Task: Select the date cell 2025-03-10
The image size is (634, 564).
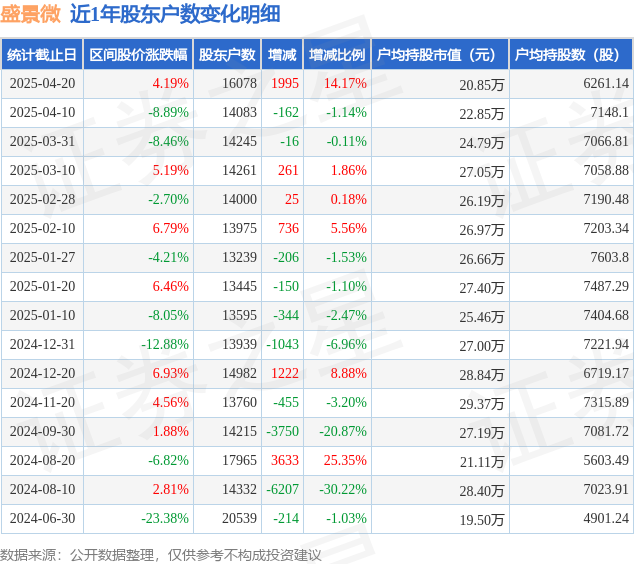Action: pos(42,170)
